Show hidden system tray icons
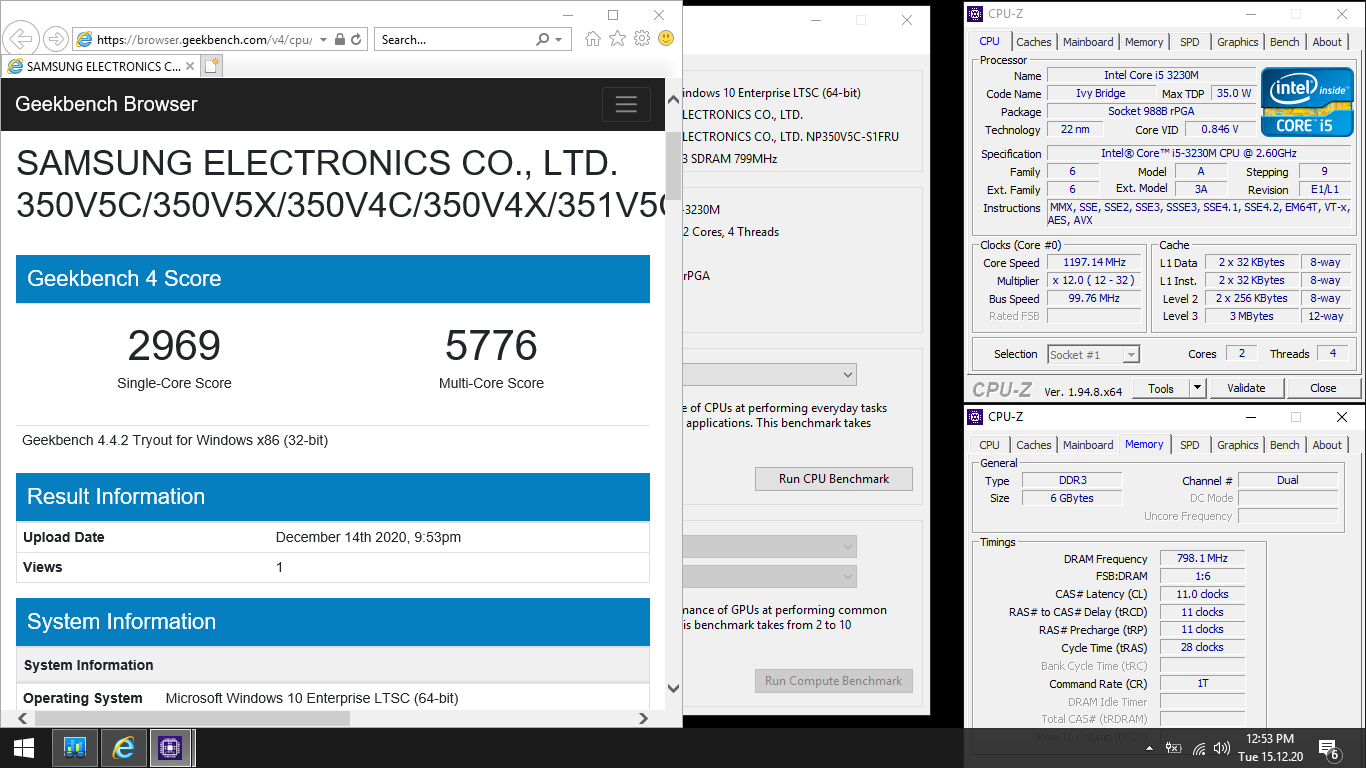Image resolution: width=1366 pixels, height=768 pixels. click(1148, 748)
